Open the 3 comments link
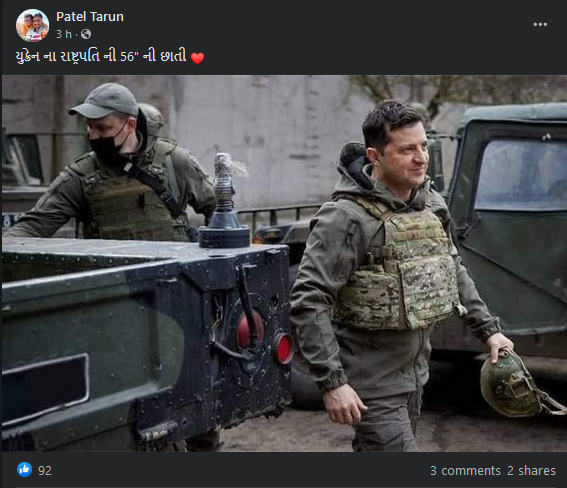 click(465, 471)
